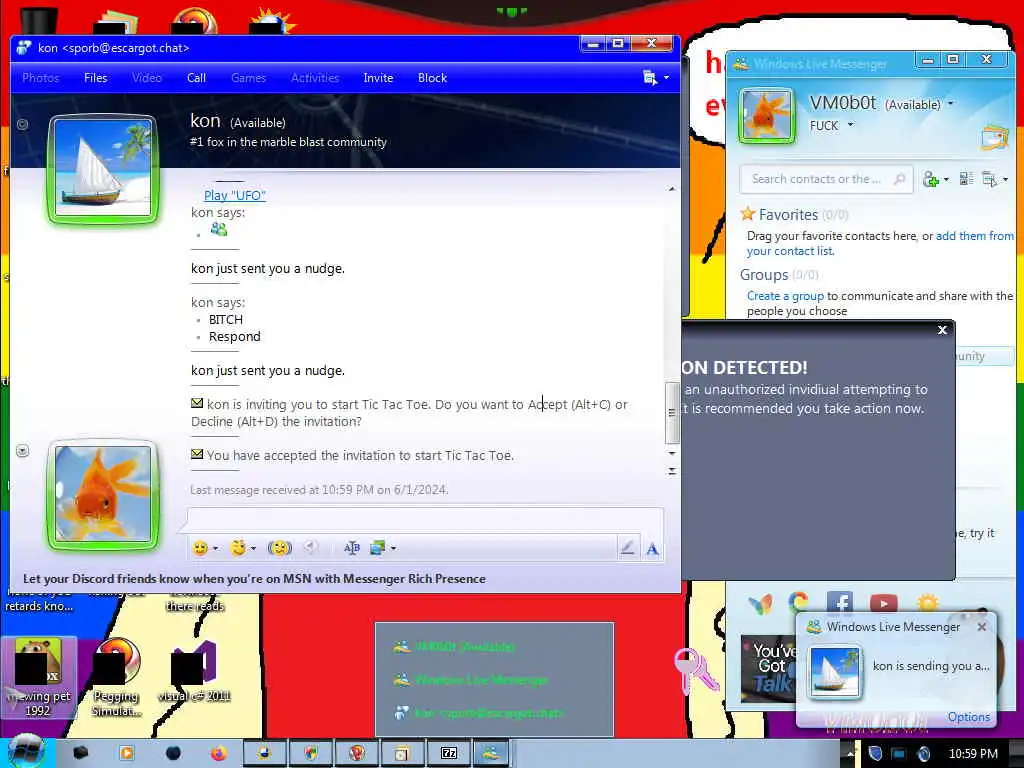1024x768 pixels.
Task: Click Files in the conversation menu
Action: (95, 78)
